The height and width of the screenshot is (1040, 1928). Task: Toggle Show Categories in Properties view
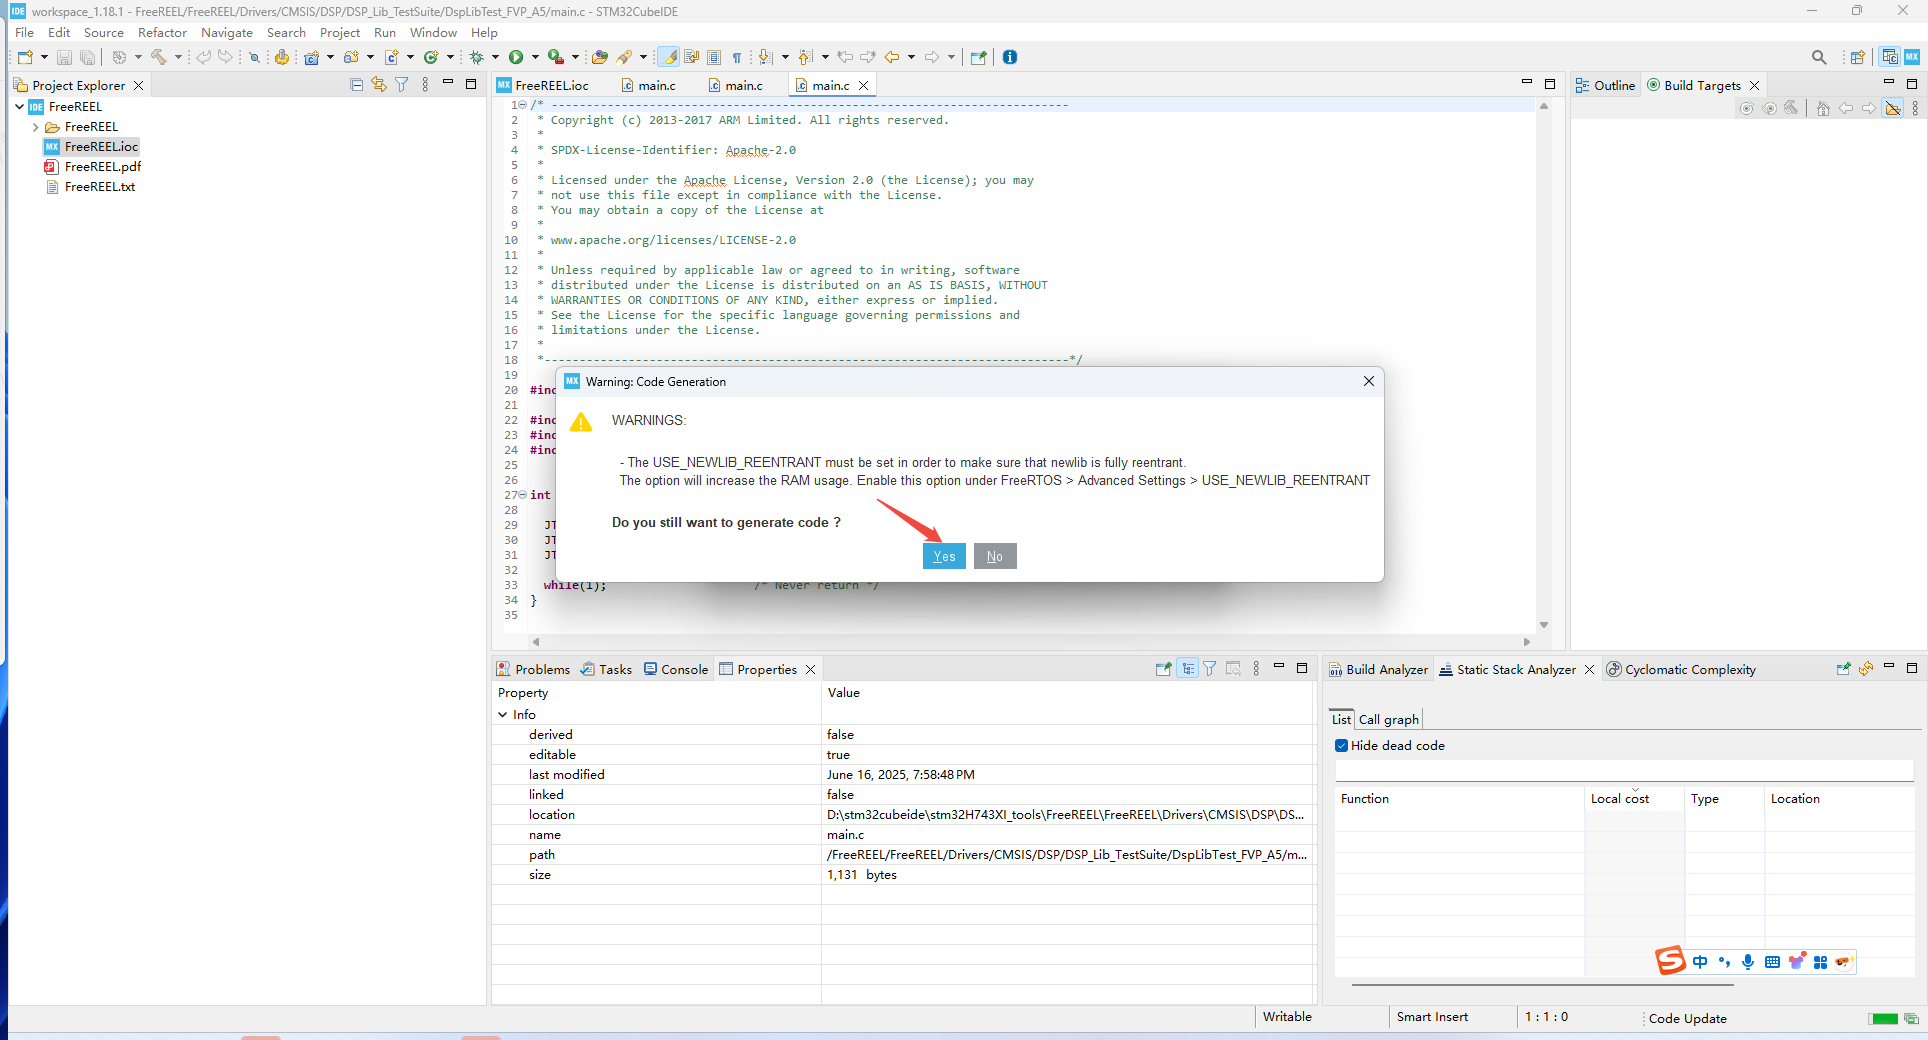[1187, 669]
